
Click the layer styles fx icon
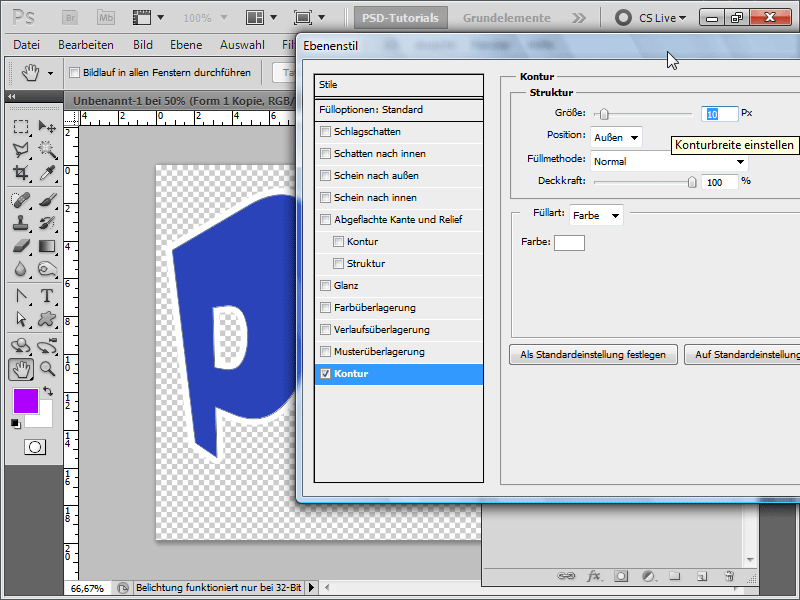coord(593,576)
